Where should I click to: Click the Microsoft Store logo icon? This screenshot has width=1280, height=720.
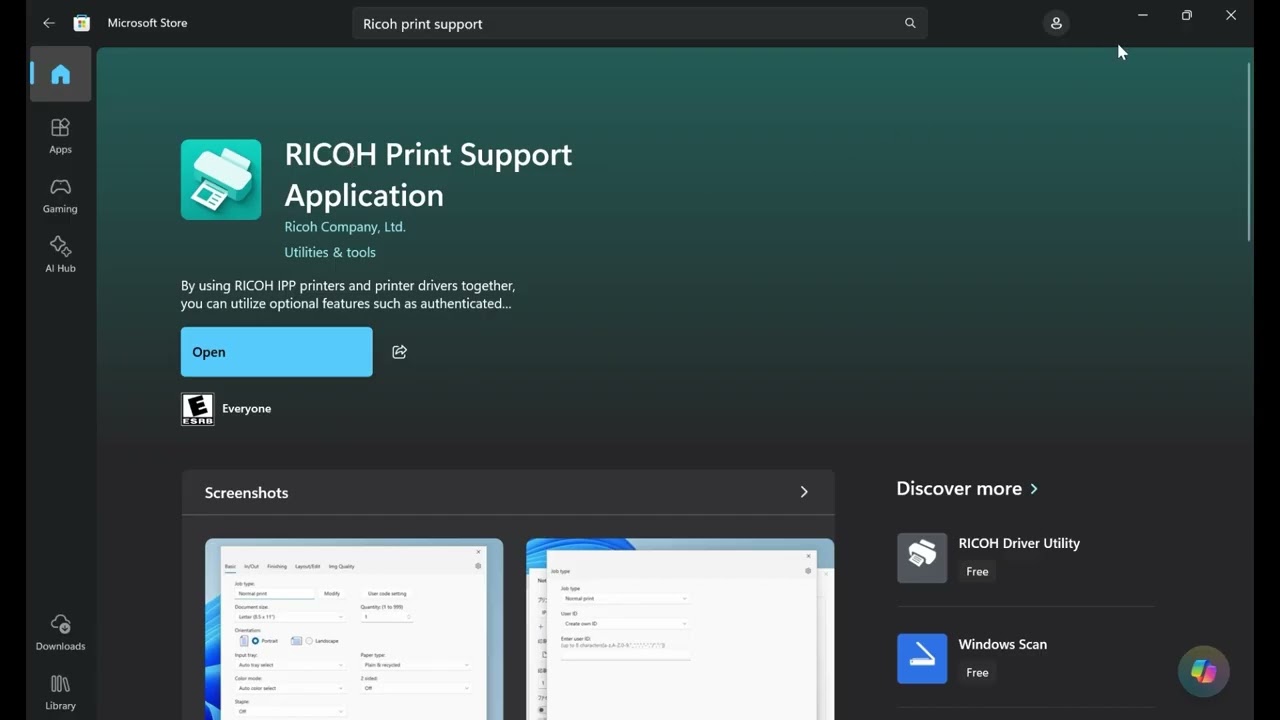point(82,23)
